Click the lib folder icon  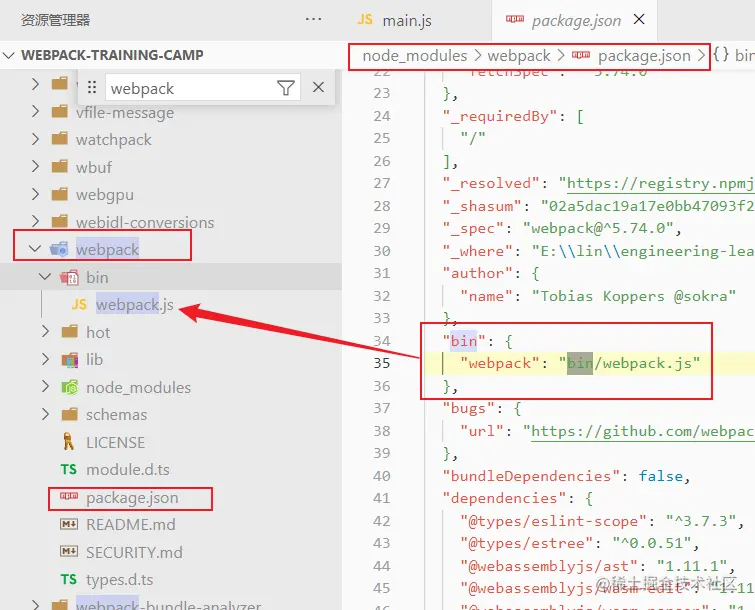point(70,360)
